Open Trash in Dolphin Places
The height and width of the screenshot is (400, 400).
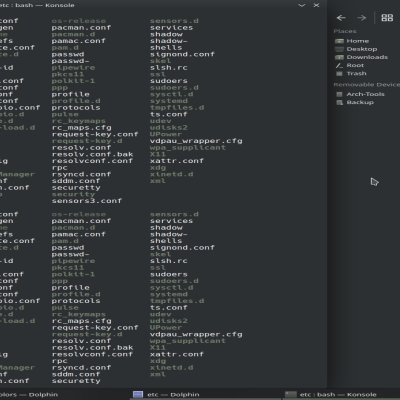point(351,73)
